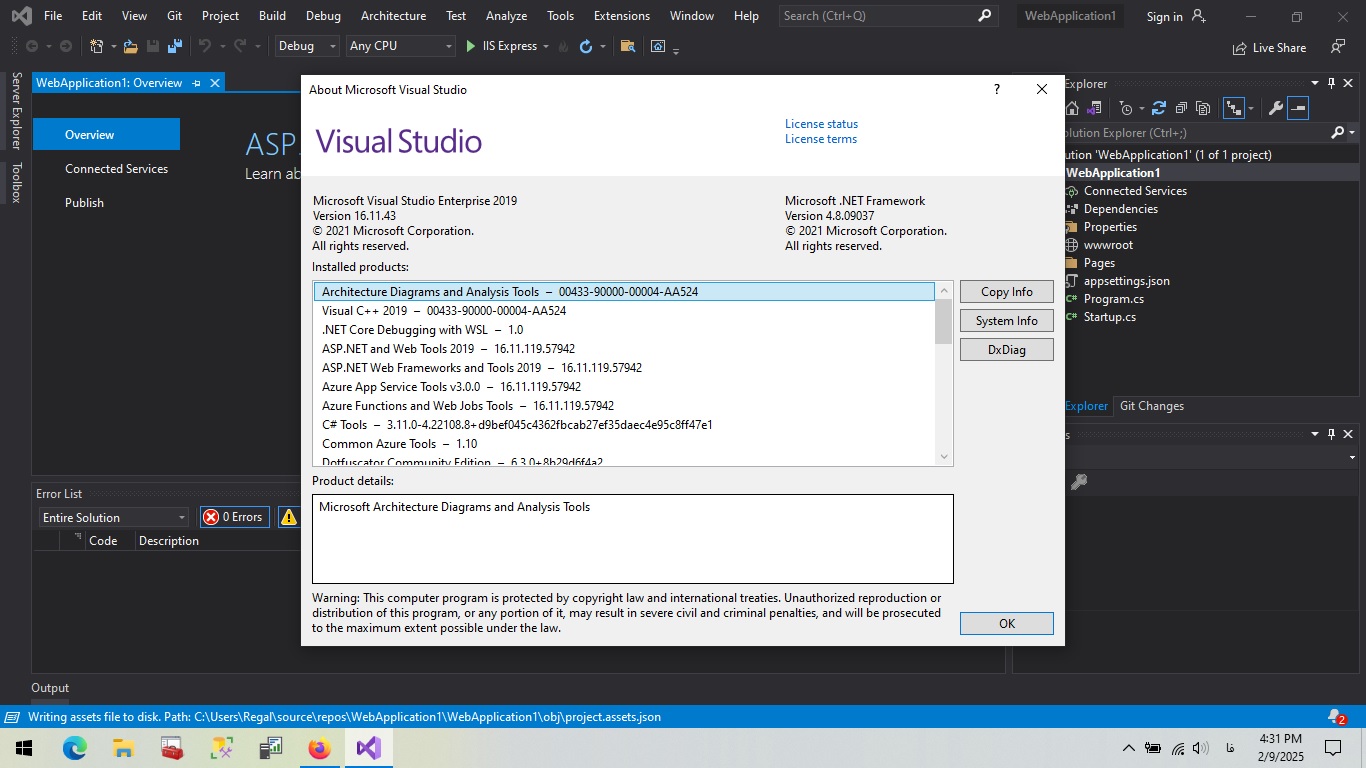Click the installed products scrollbar thumb
1366x768 pixels.
[944, 321]
